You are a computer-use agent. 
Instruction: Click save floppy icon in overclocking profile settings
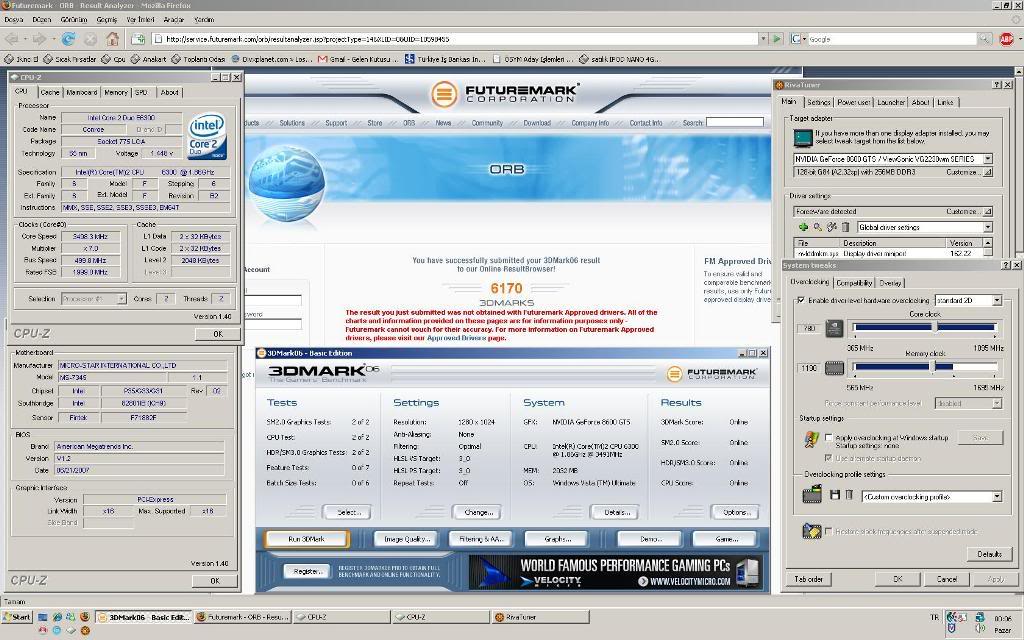(835, 496)
